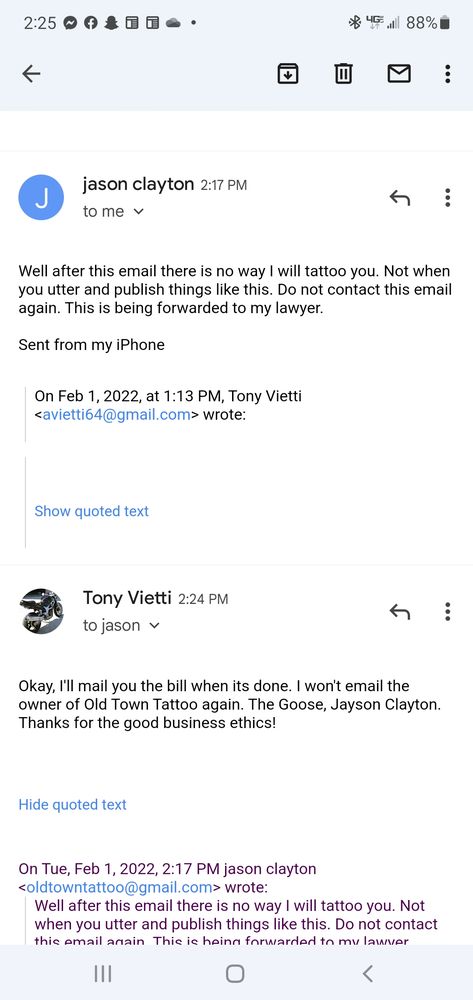
Task: Delete email with trash icon
Action: (x=343, y=75)
